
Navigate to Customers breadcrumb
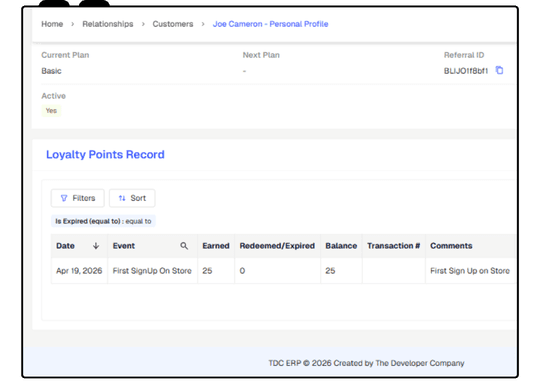(173, 24)
